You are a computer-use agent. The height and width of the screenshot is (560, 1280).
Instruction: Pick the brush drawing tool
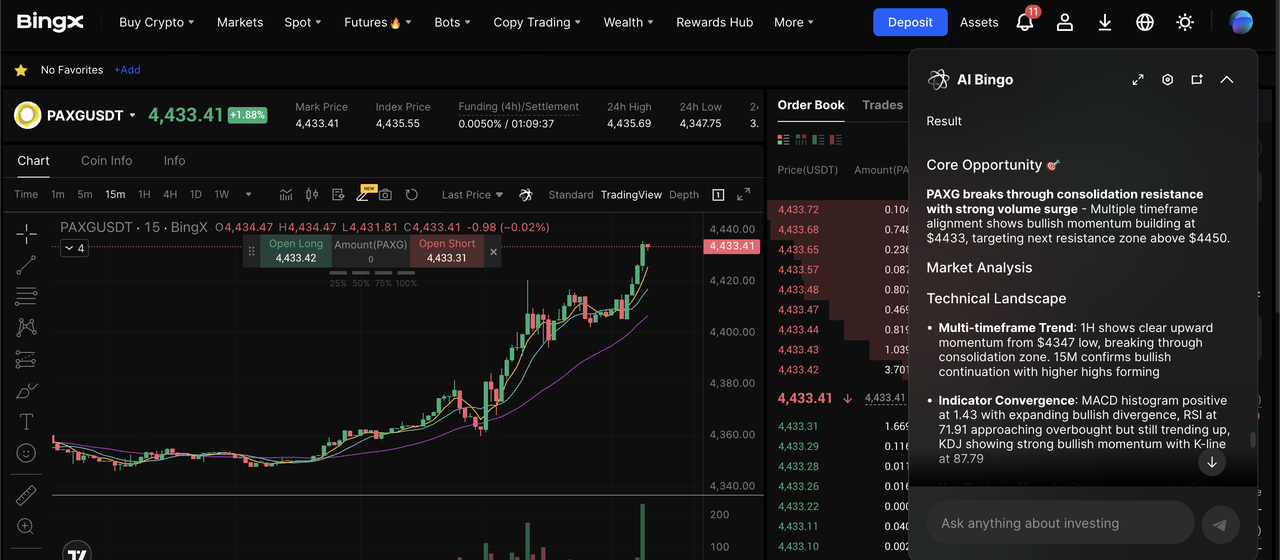(27, 390)
